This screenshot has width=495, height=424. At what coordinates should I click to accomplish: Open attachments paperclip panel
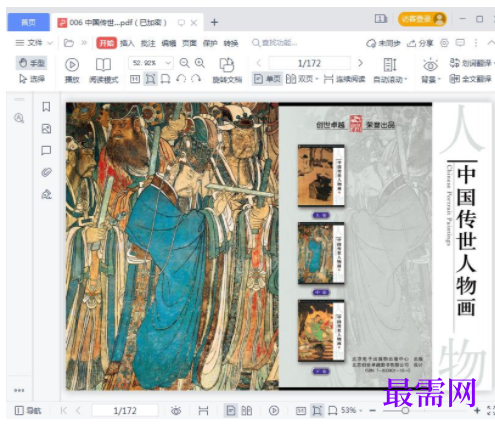(x=46, y=172)
